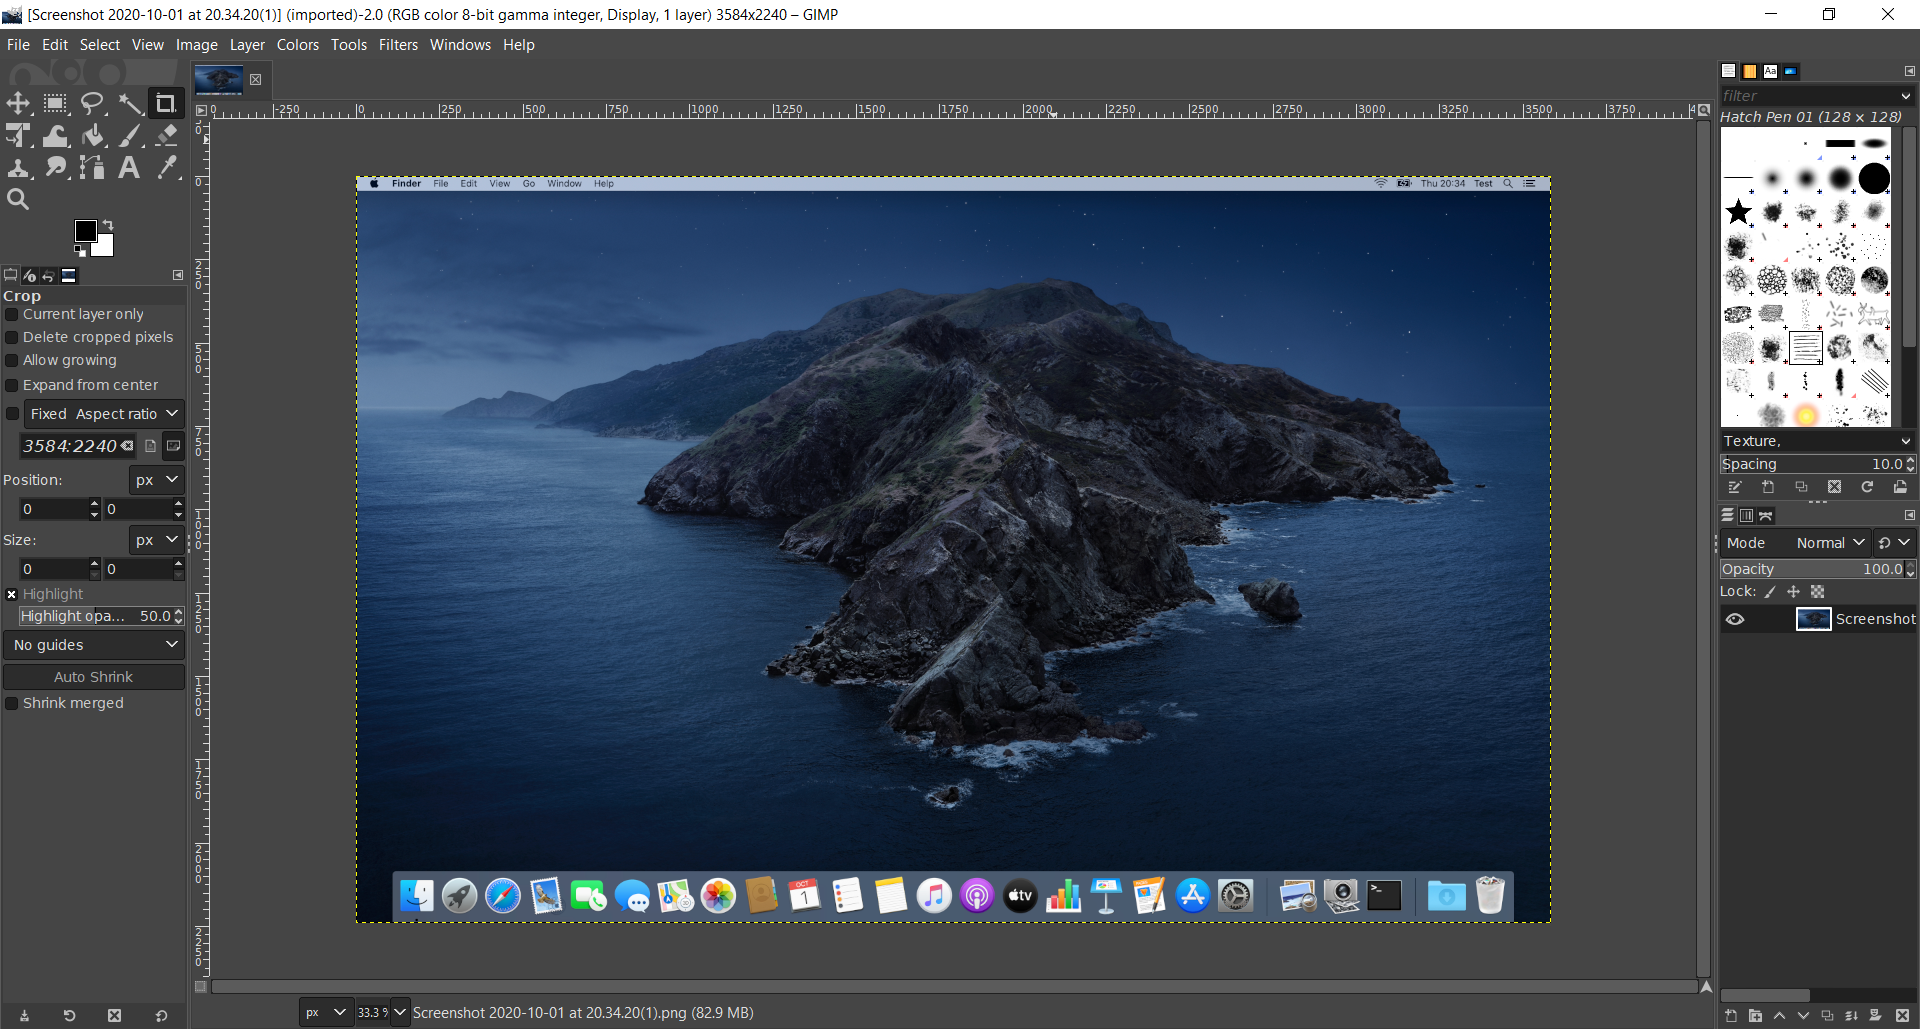The image size is (1920, 1029).
Task: Pick the Free Select lasso tool
Action: [92, 103]
